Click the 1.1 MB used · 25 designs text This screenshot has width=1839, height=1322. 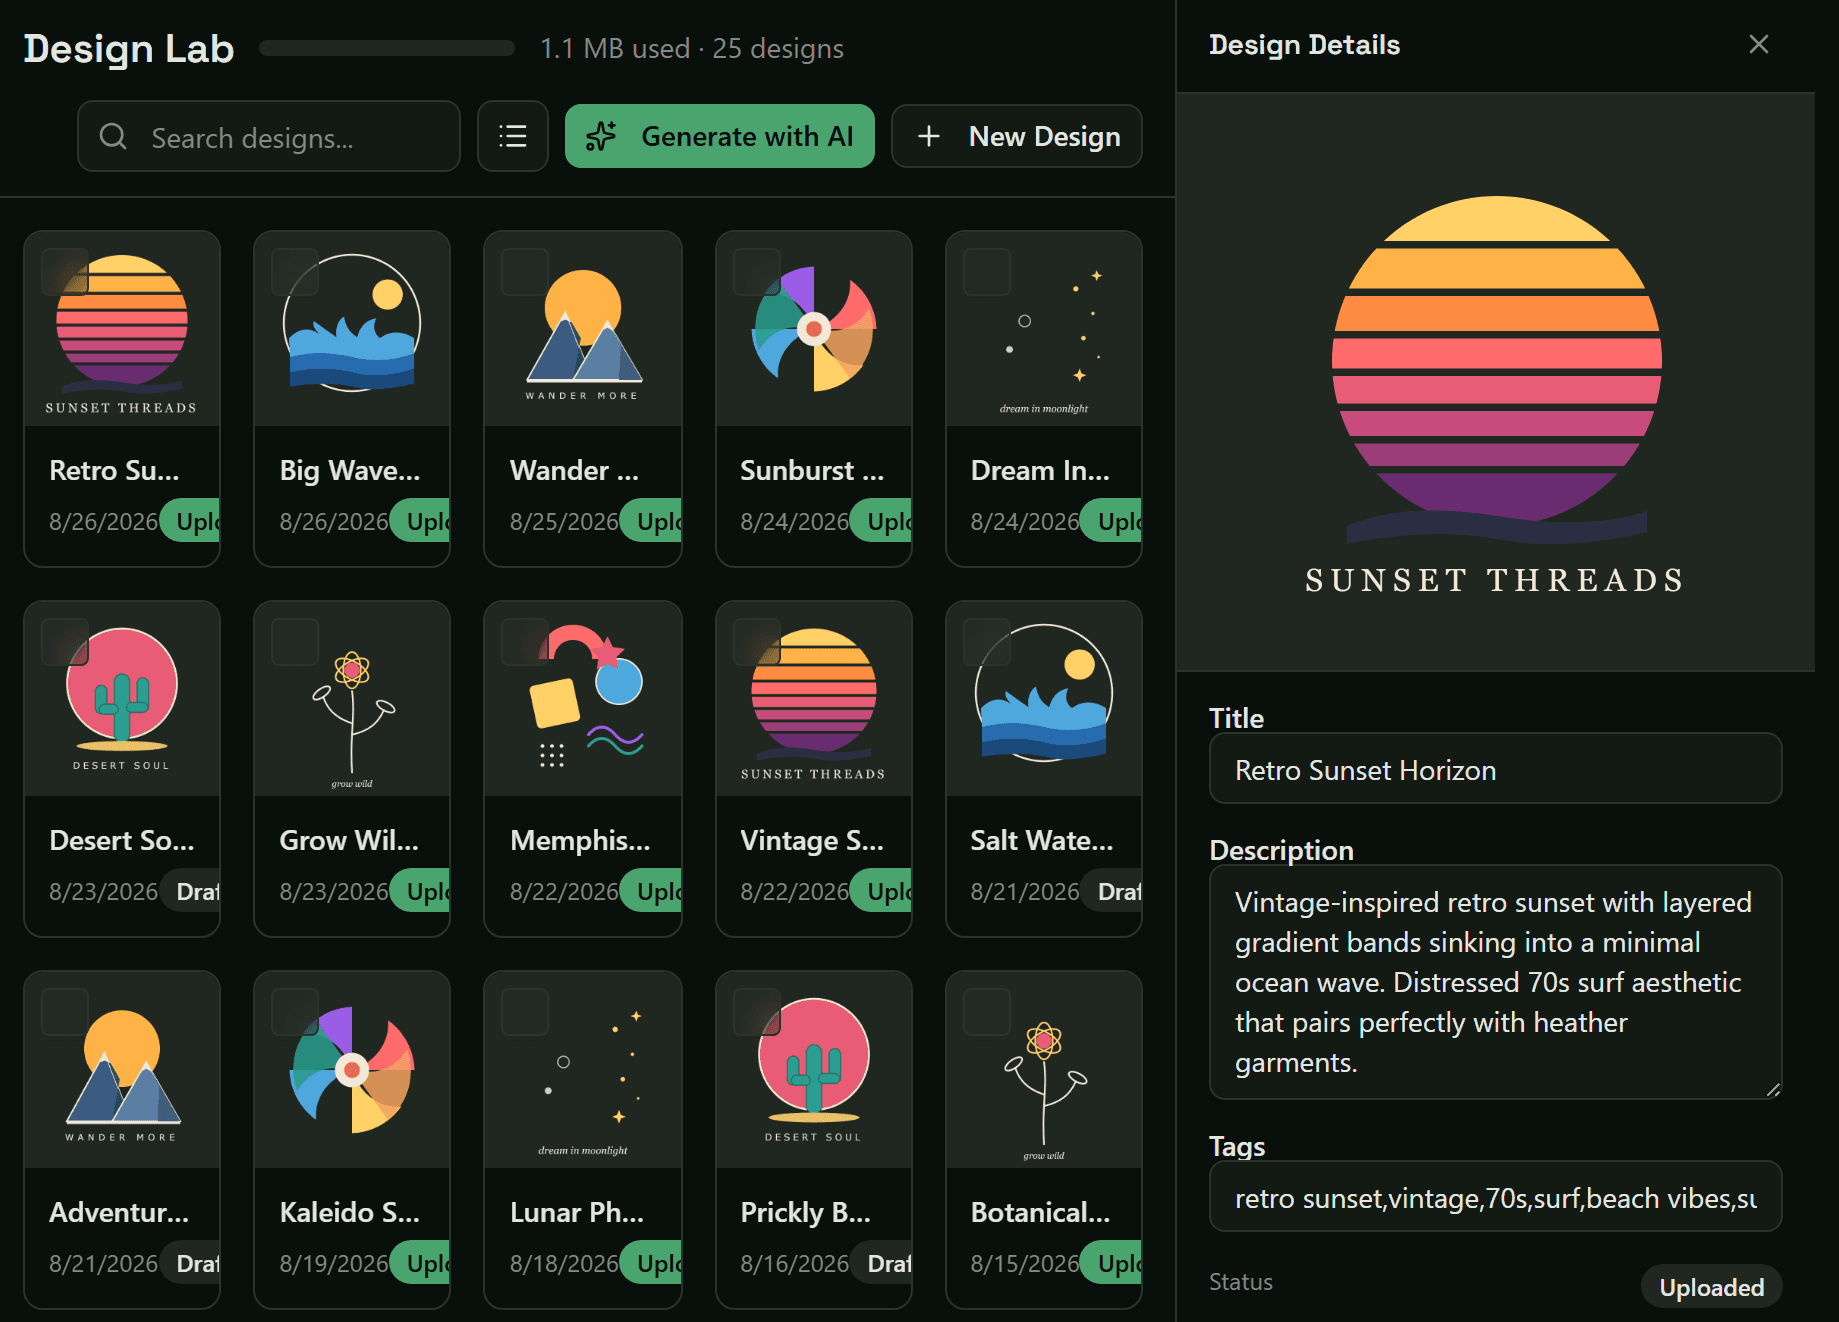tap(692, 48)
